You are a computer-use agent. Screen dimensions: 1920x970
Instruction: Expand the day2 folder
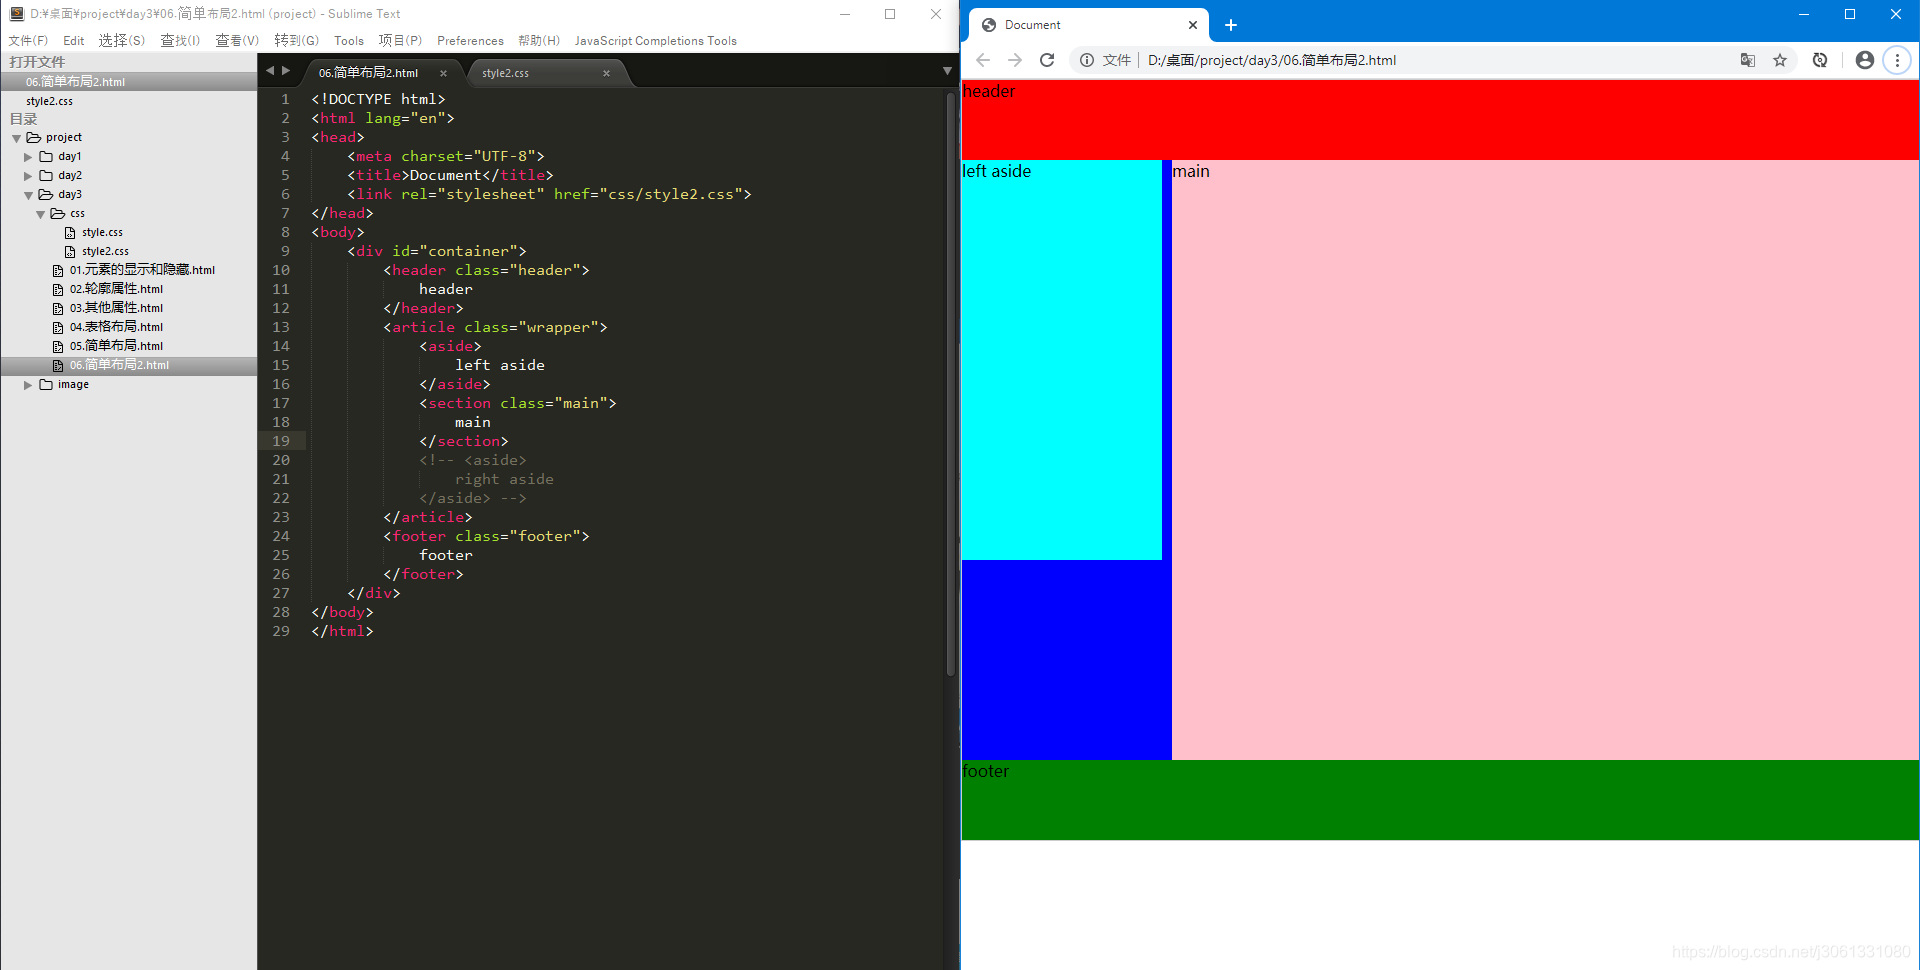[x=28, y=176]
